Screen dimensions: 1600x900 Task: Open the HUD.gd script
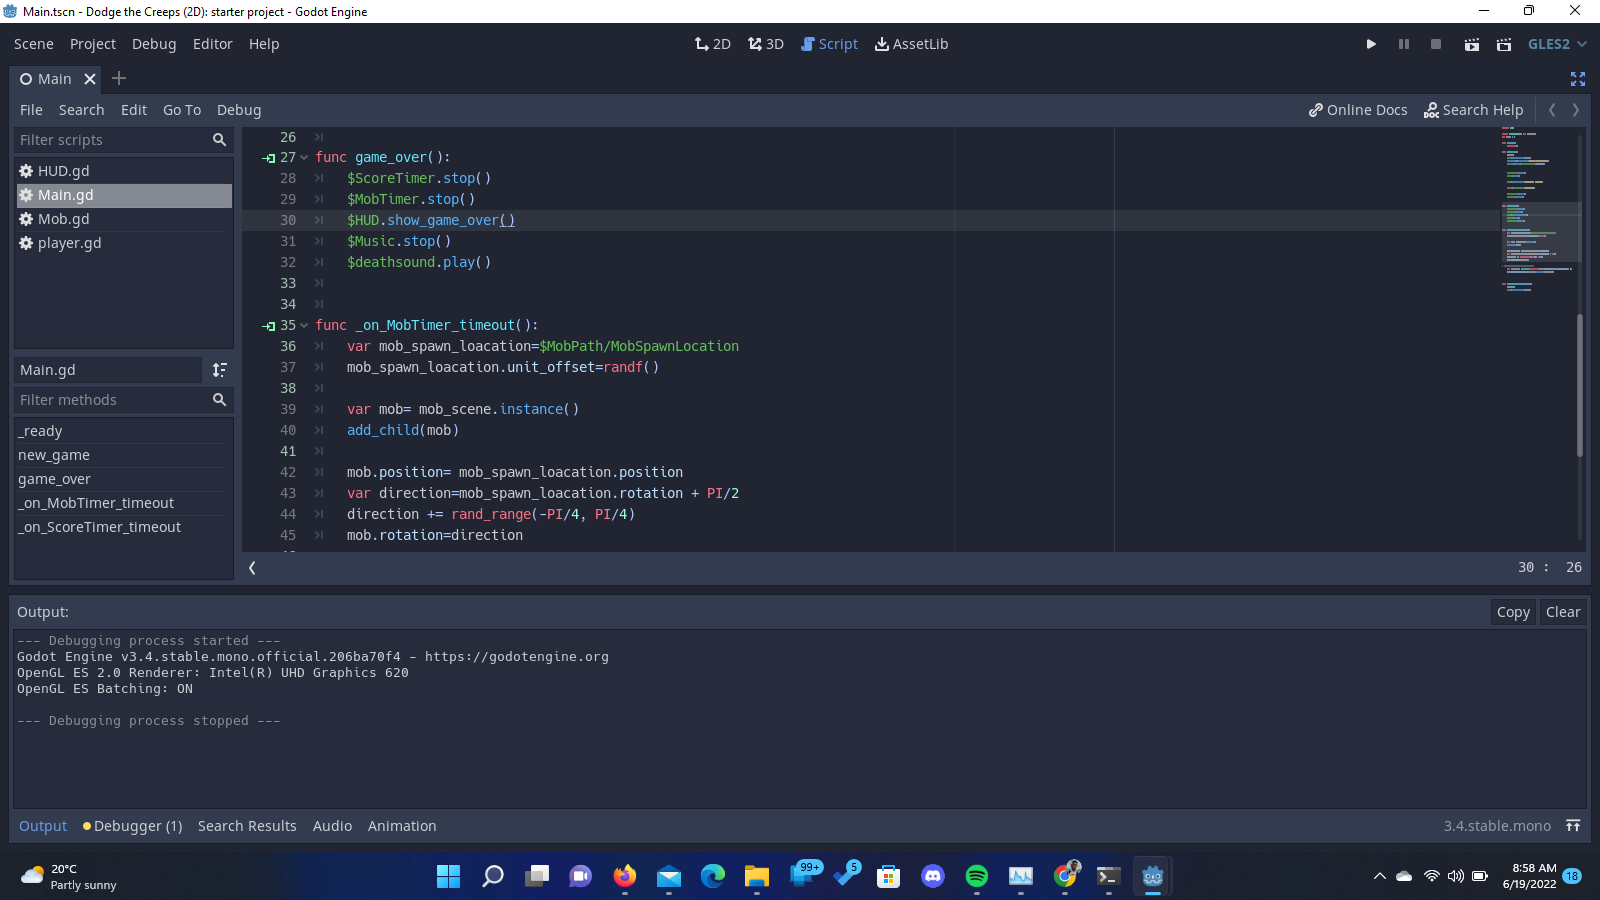tap(124, 171)
